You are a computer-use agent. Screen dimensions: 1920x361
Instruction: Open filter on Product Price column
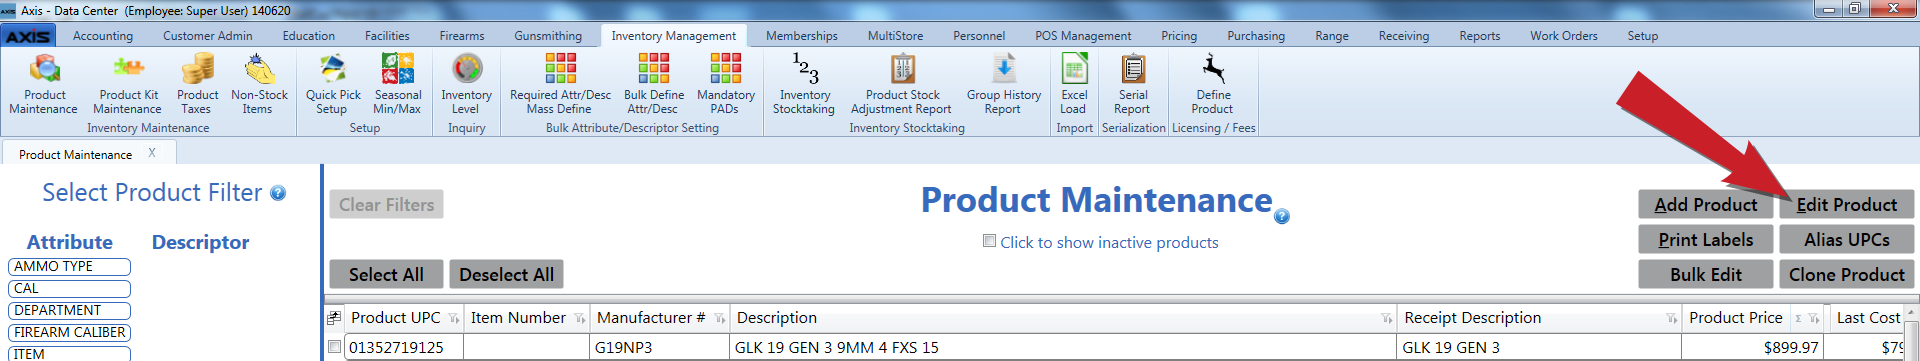click(x=1813, y=319)
